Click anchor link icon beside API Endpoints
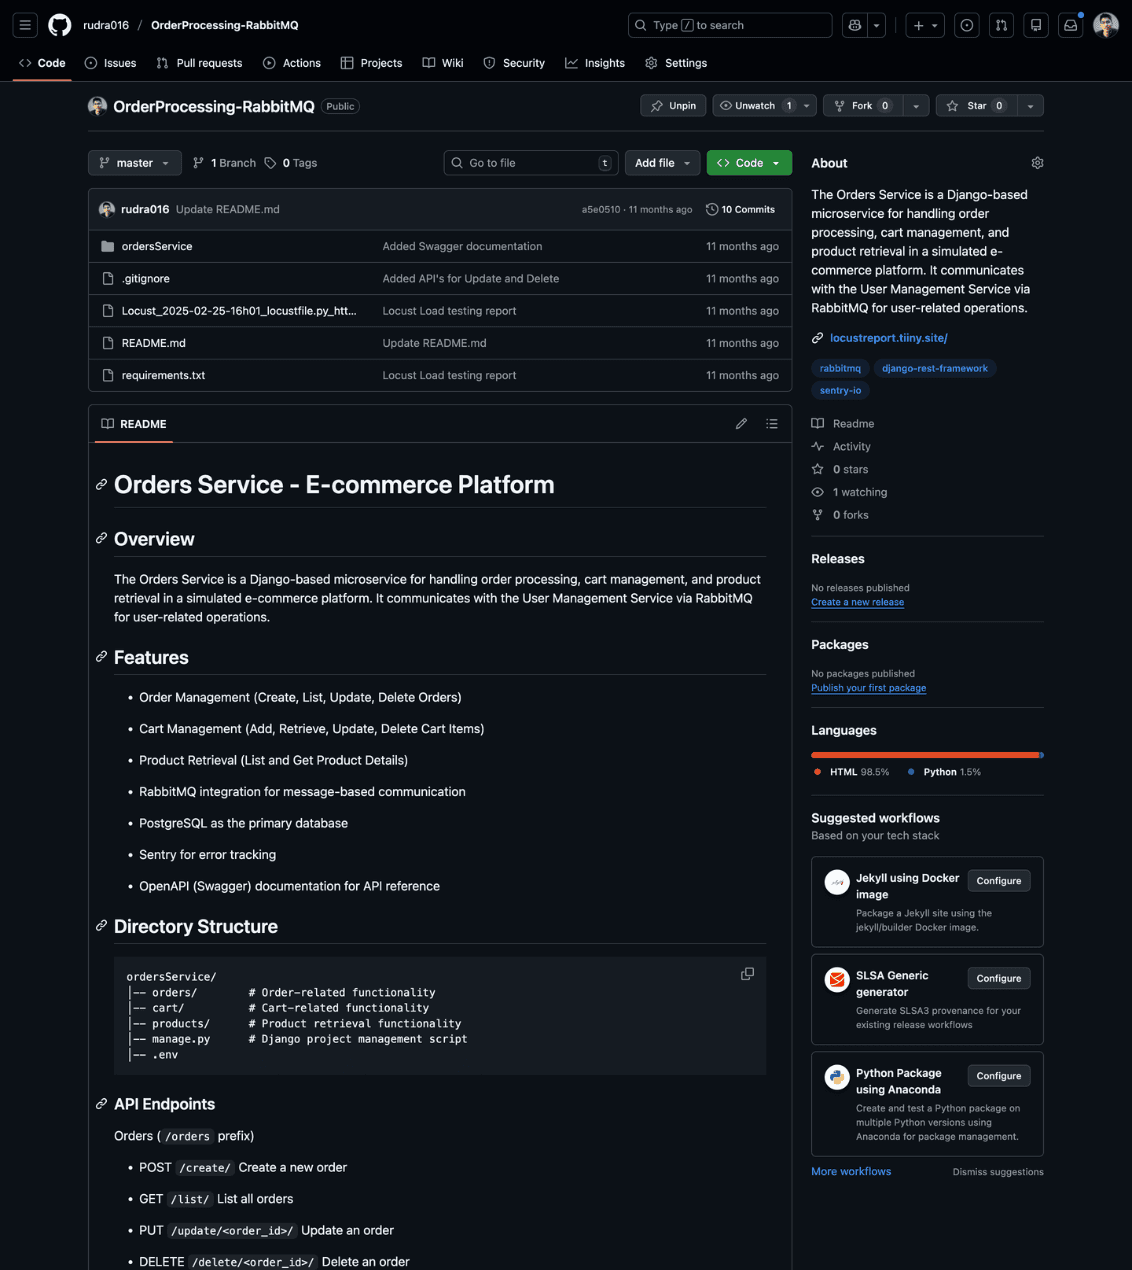Screen dimensions: 1132x1270 click(101, 1104)
